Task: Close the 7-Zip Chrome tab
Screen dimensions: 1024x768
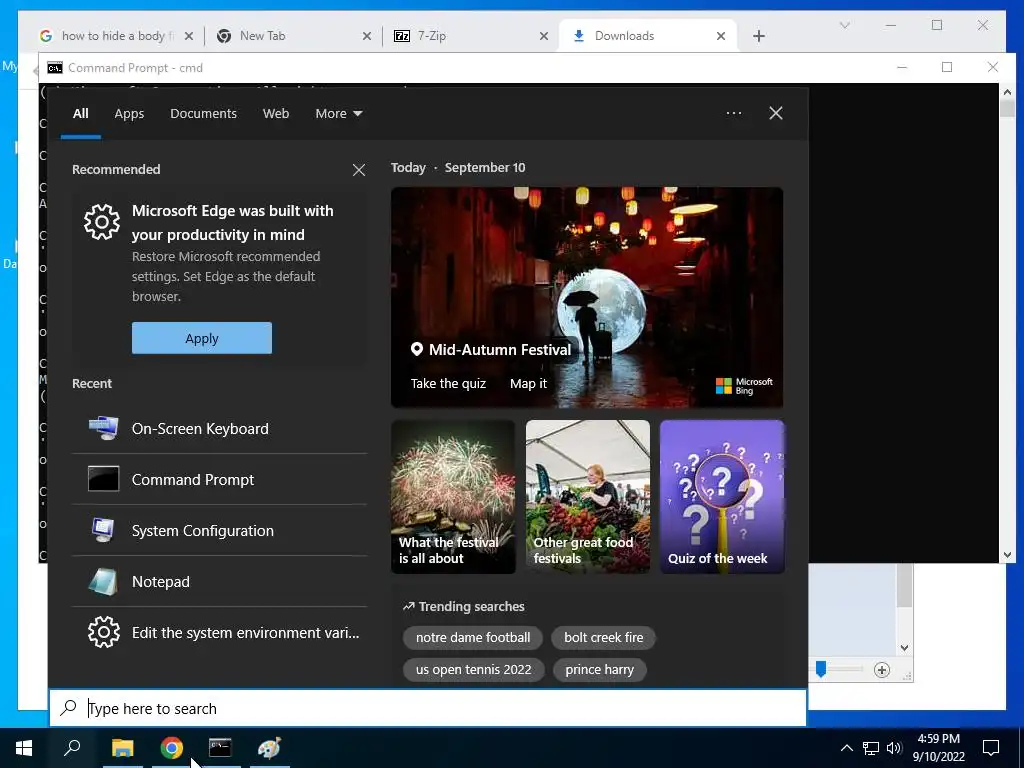Action: click(543, 36)
